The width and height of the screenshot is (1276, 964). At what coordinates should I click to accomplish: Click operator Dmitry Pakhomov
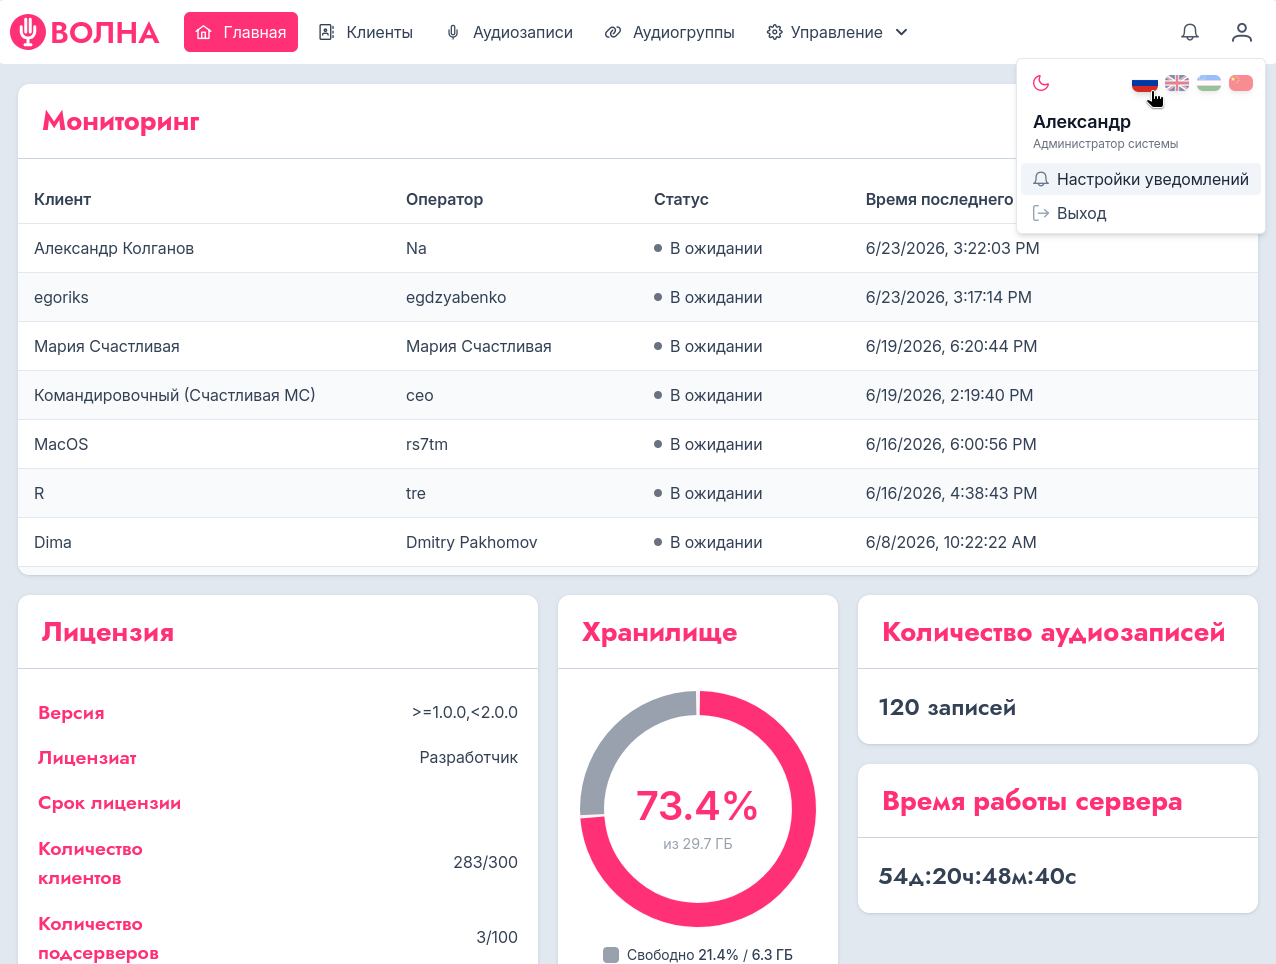click(472, 542)
